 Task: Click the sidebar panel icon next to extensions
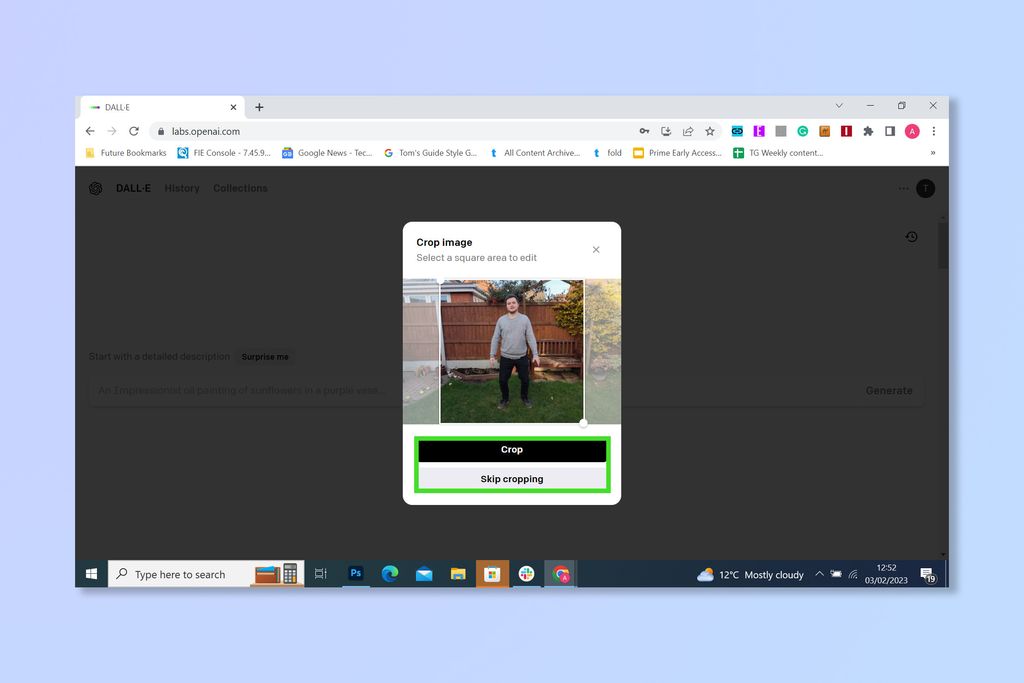click(x=890, y=131)
